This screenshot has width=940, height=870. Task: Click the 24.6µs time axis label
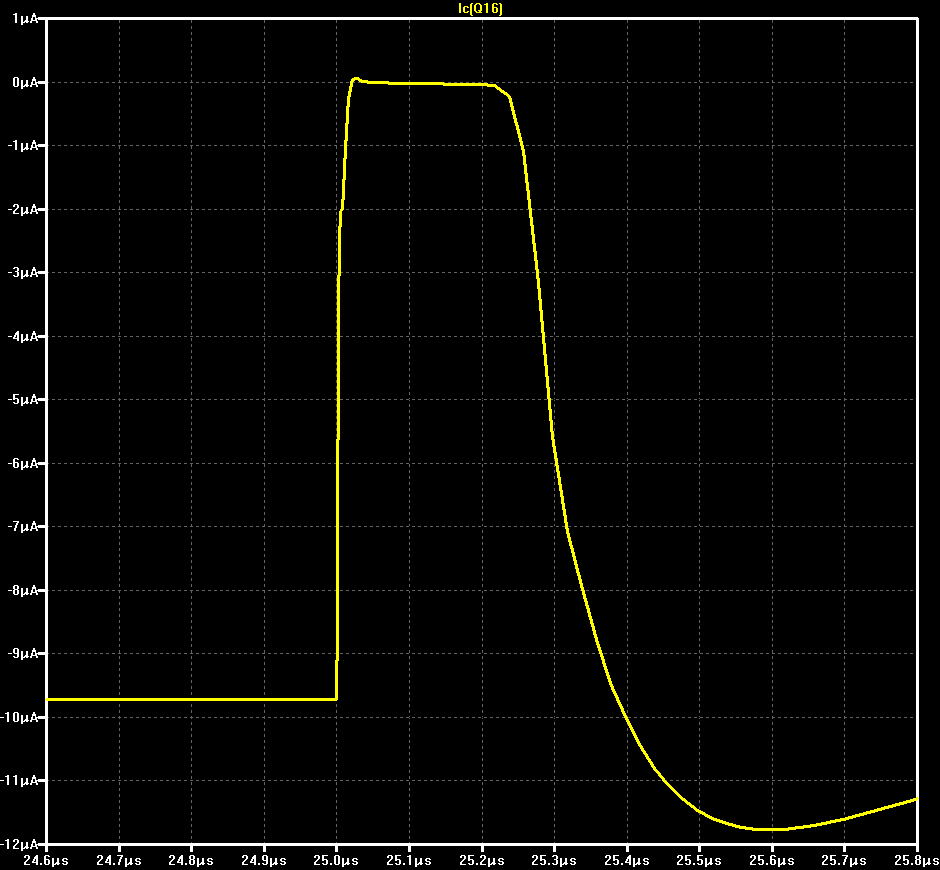tap(46, 861)
